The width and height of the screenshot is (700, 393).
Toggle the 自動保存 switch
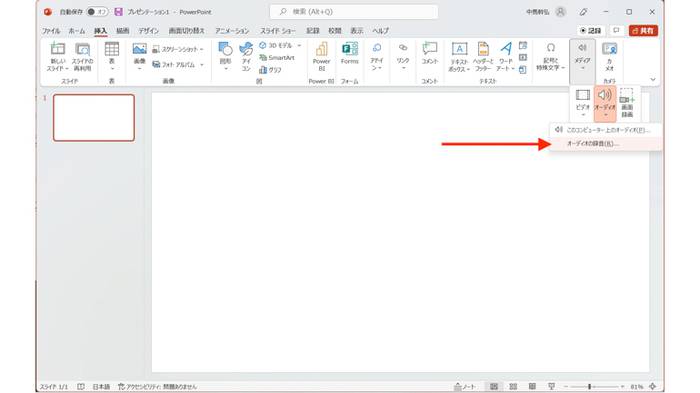[97, 12]
